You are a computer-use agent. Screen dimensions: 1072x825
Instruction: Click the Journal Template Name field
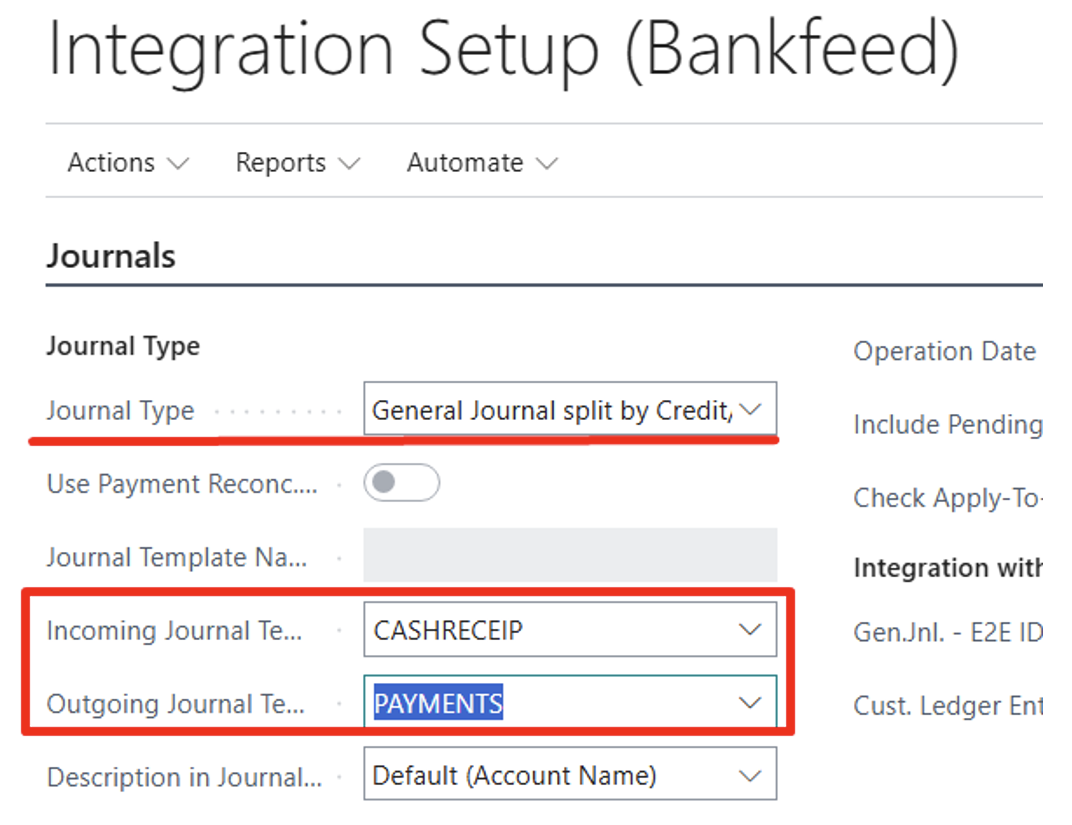pyautogui.click(x=570, y=555)
